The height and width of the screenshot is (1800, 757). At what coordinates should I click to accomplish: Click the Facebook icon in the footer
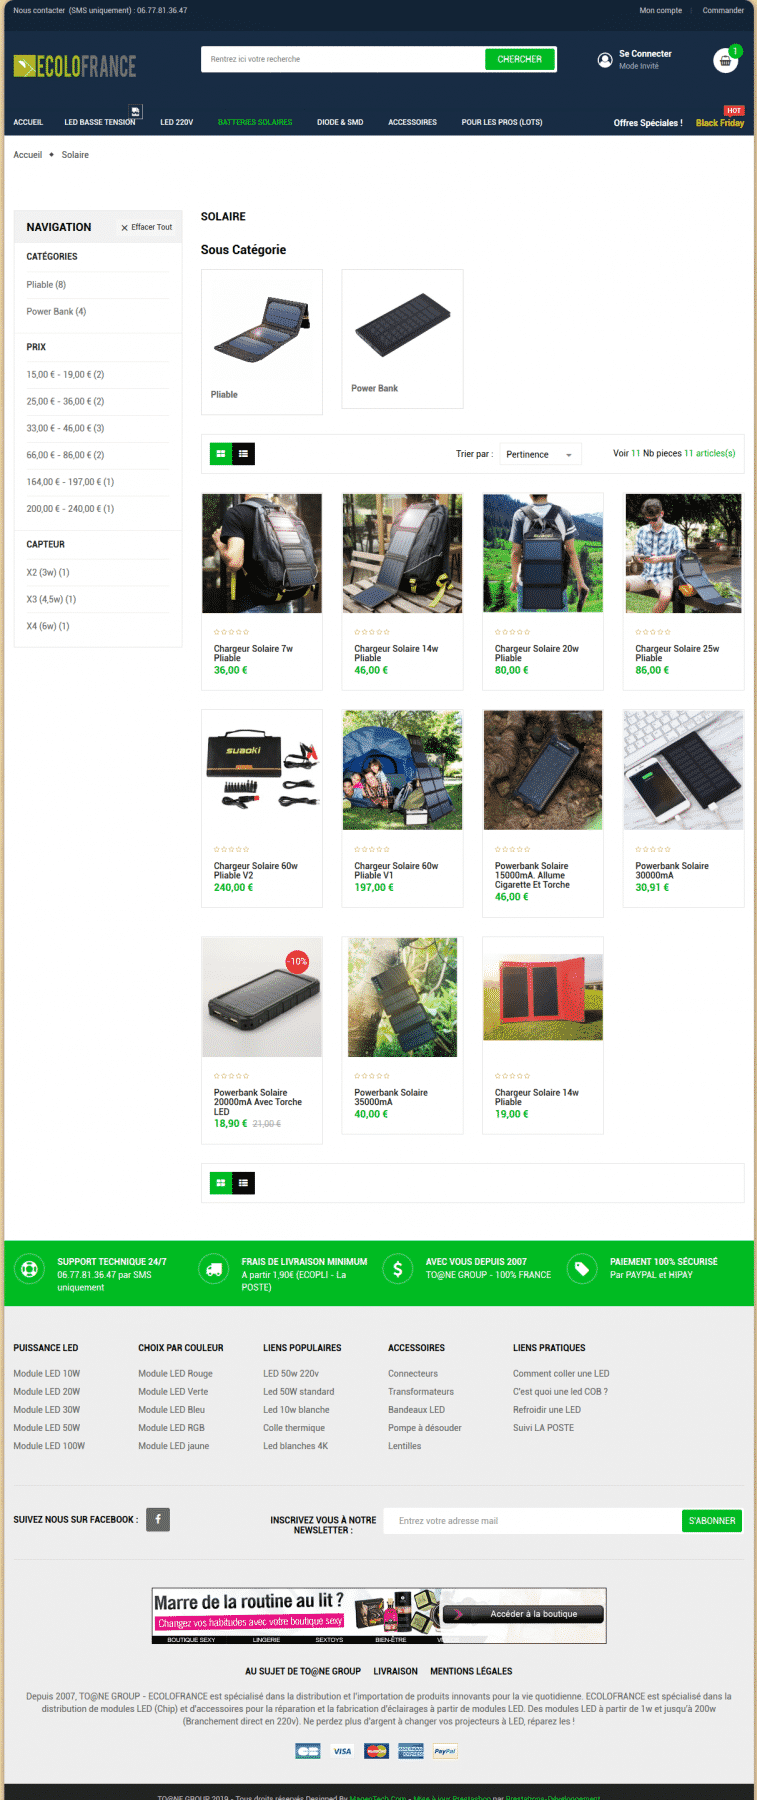coord(158,1520)
